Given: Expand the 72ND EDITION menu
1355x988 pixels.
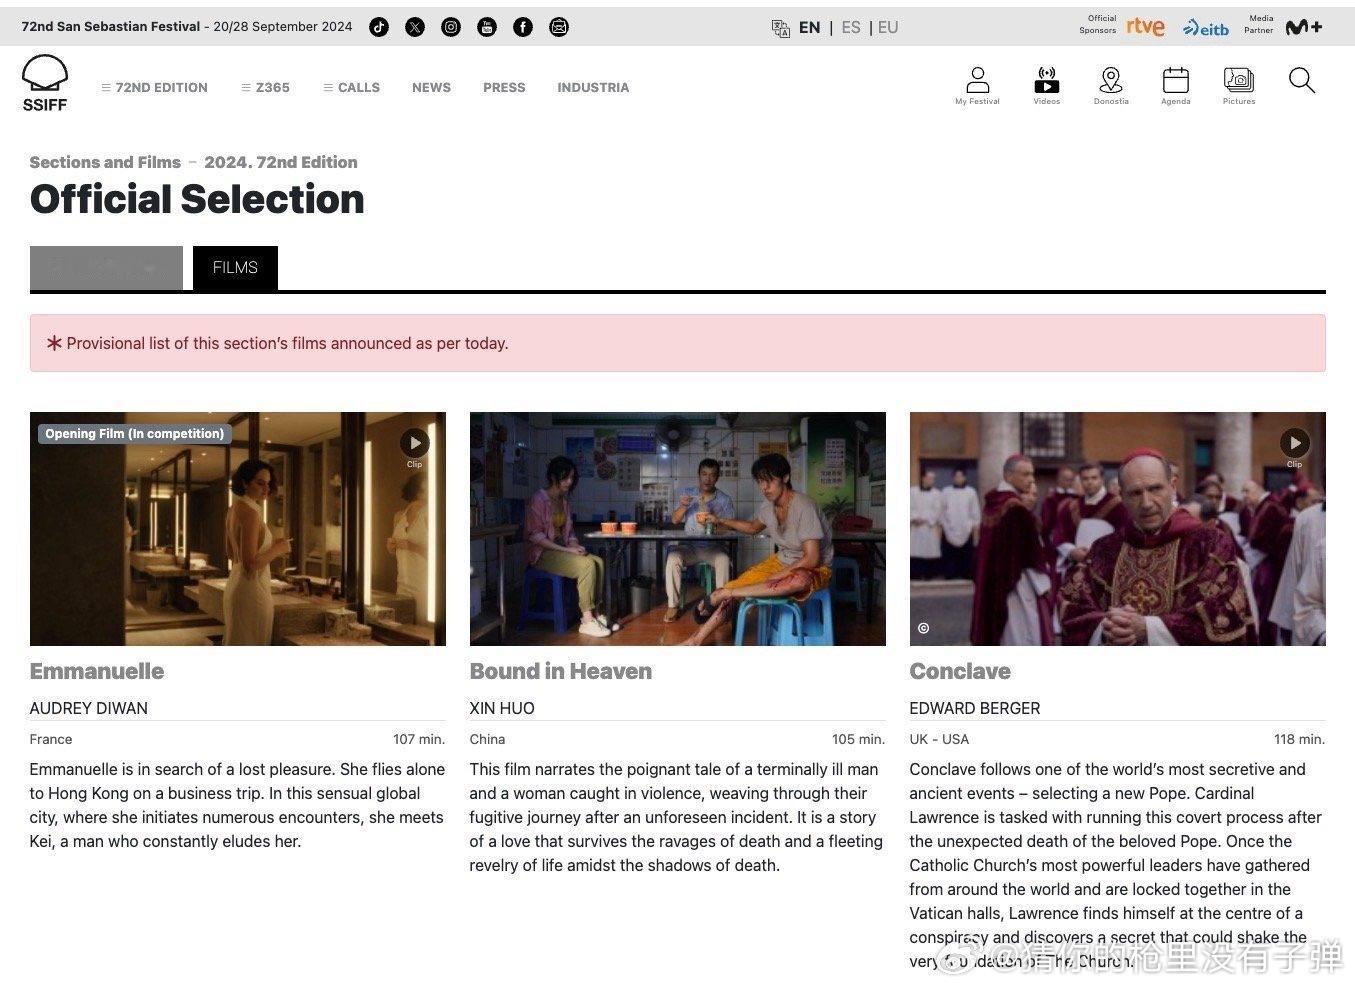Looking at the screenshot, I should [x=154, y=88].
